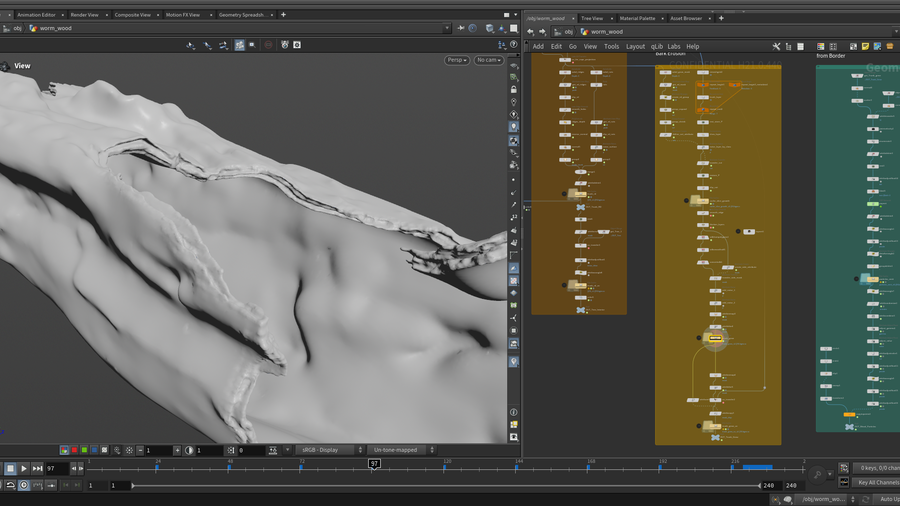The width and height of the screenshot is (900, 506).
Task: Switch to the Material Palette tab
Action: [637, 18]
